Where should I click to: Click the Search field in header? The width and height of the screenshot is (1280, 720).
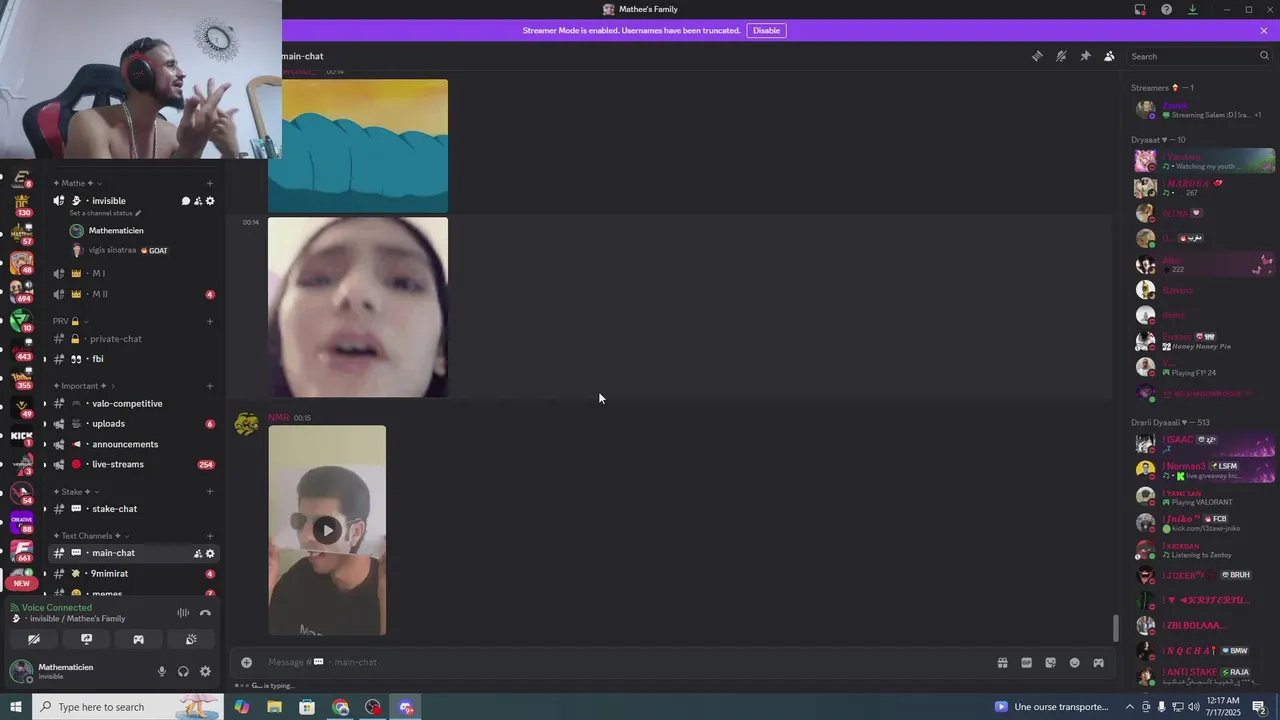pos(1200,56)
